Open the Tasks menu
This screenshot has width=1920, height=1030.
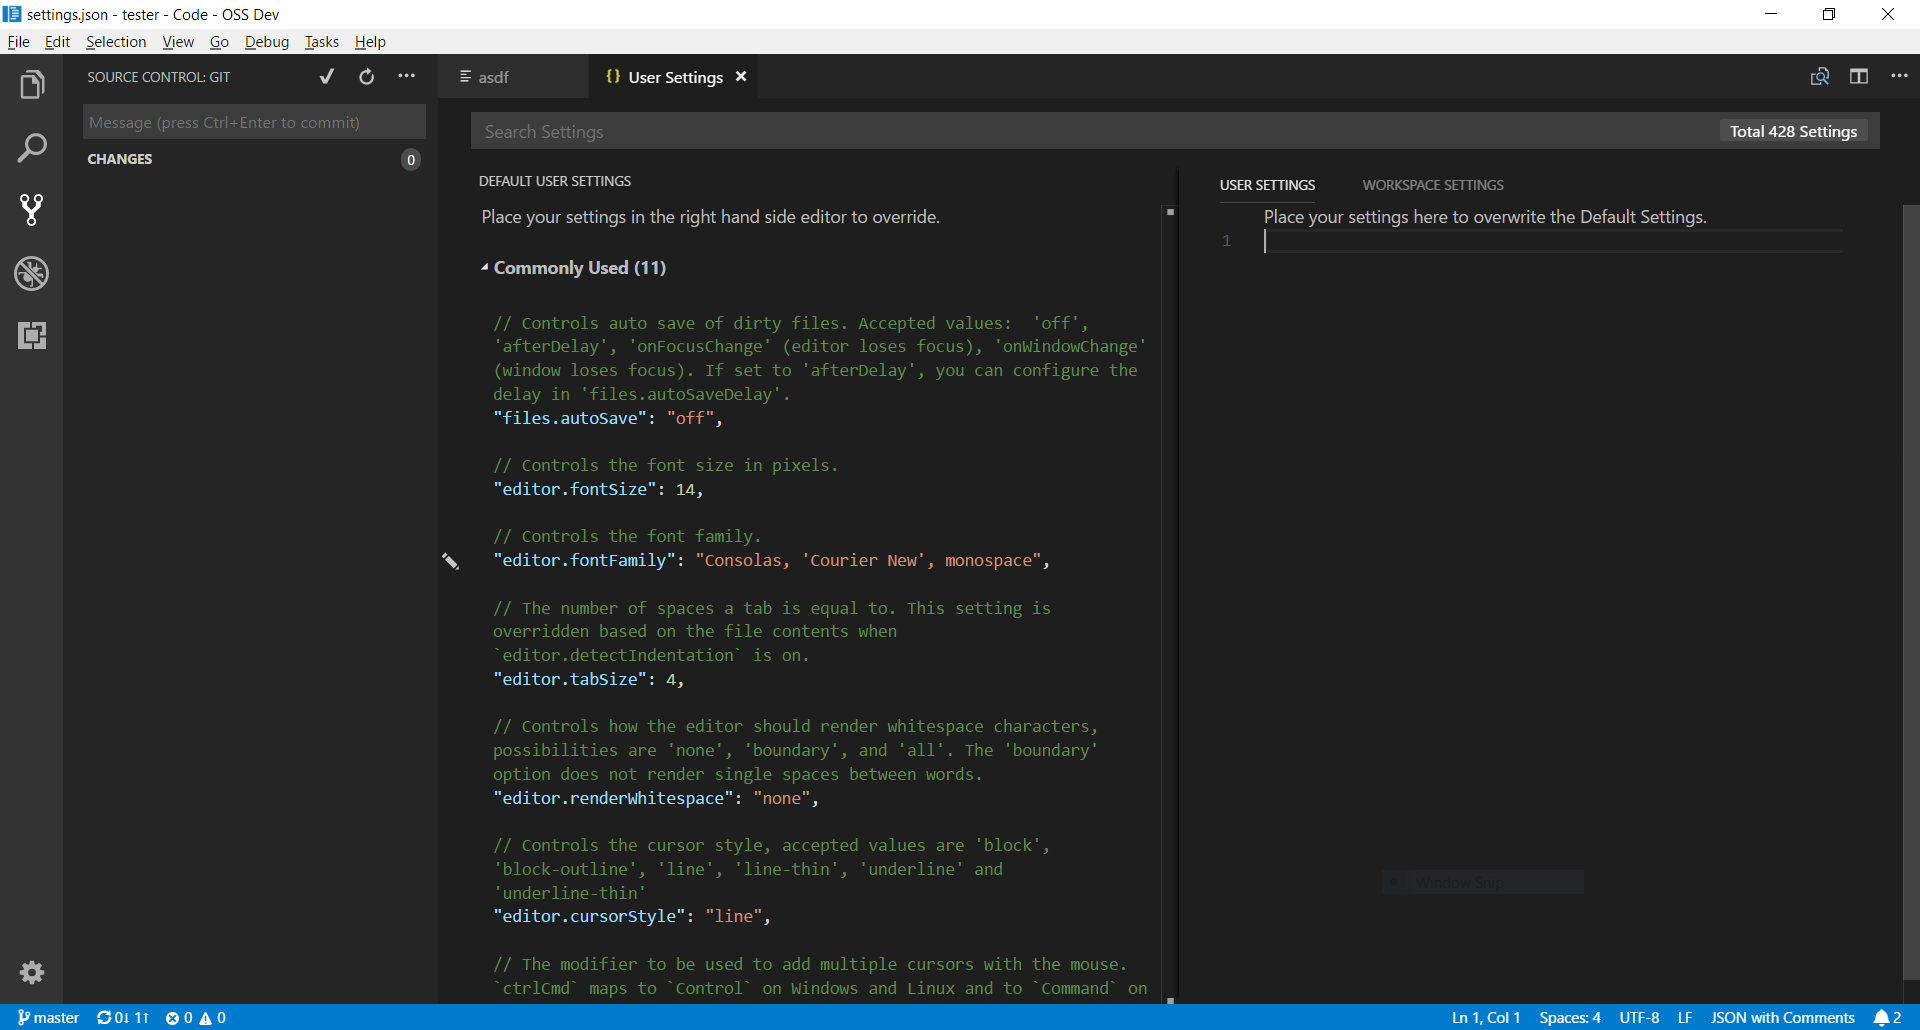(x=322, y=42)
